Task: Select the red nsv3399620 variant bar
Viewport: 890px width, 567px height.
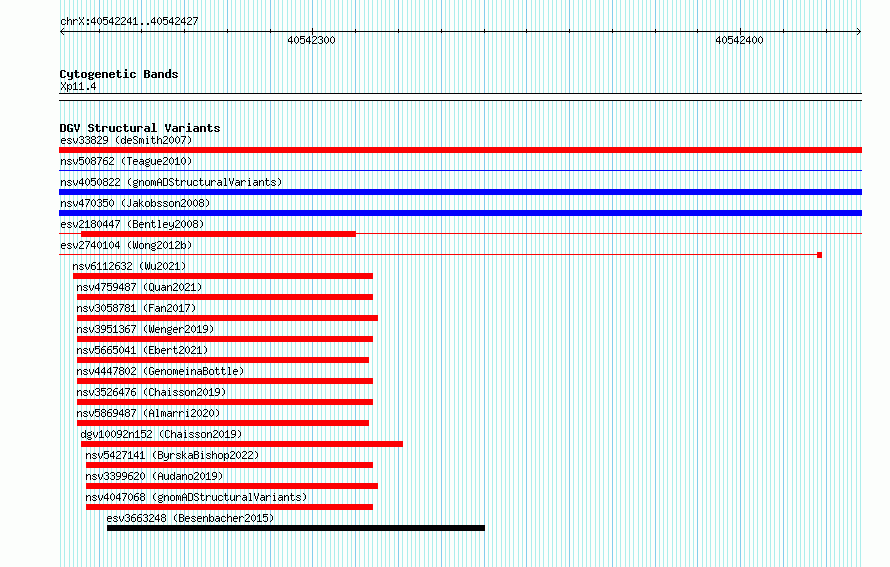Action: click(232, 486)
